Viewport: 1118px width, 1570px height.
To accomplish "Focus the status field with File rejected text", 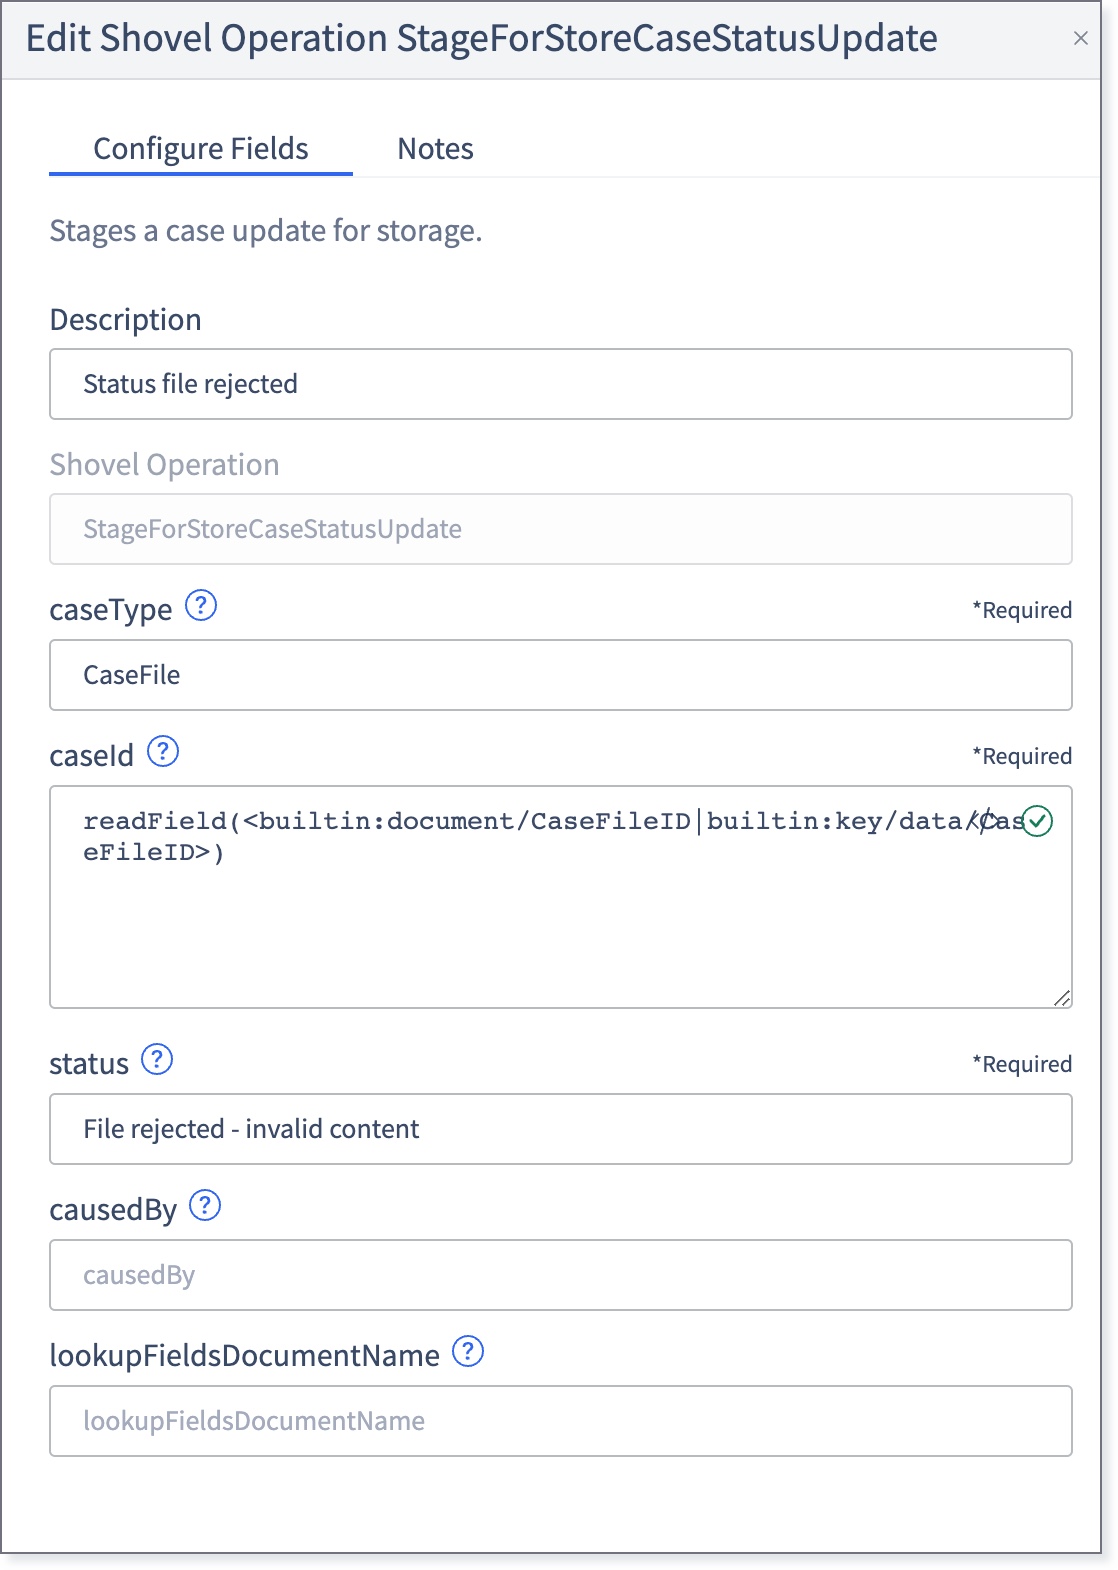I will pos(561,1129).
